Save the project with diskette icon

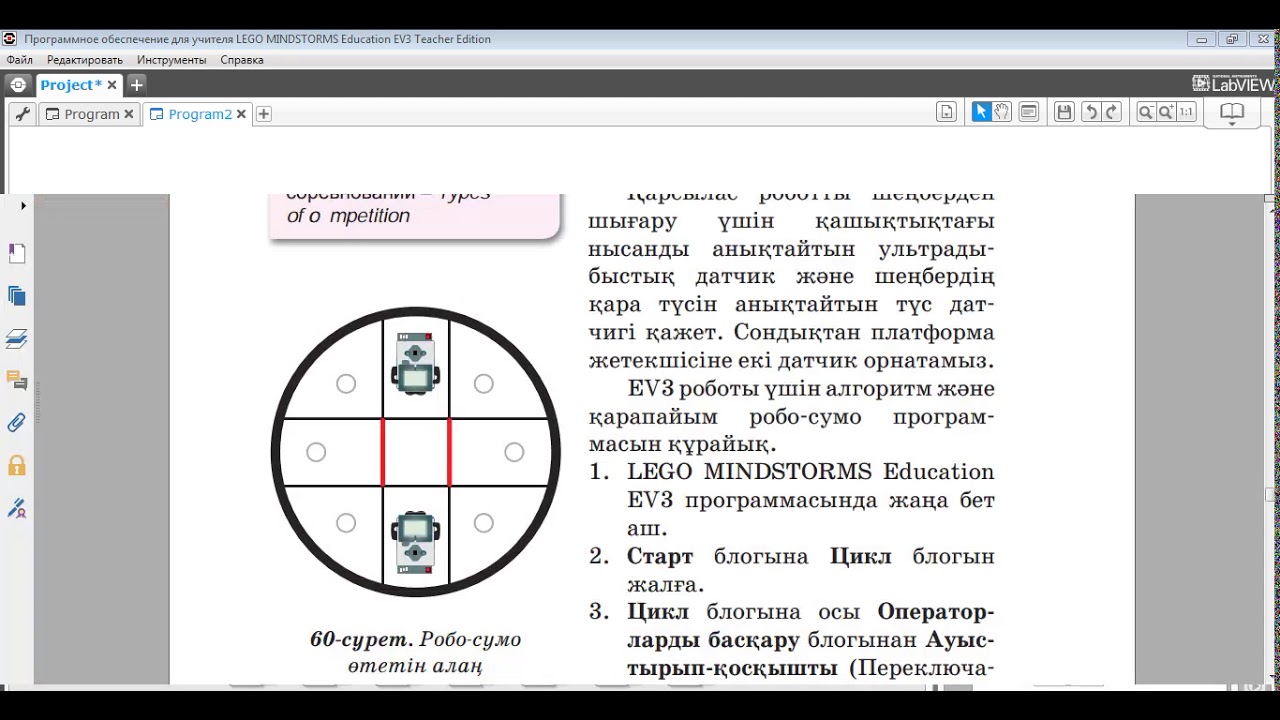pyautogui.click(x=1064, y=112)
